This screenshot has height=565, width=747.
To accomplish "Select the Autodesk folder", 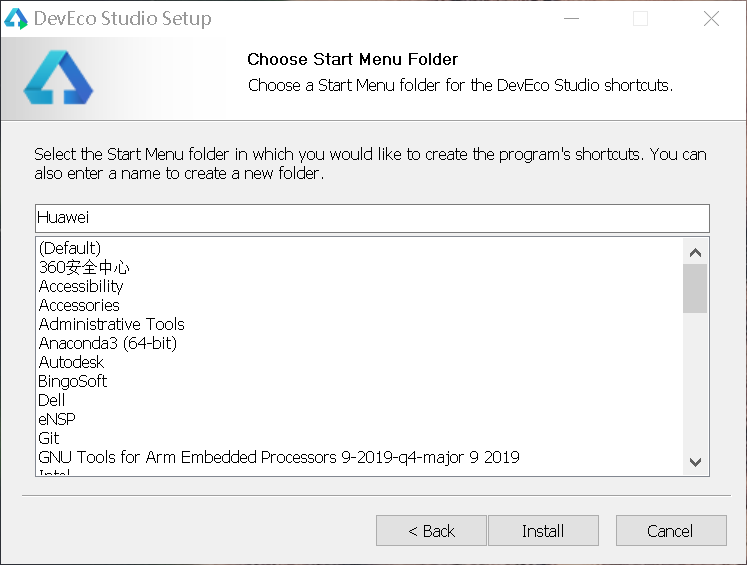I will (71, 362).
